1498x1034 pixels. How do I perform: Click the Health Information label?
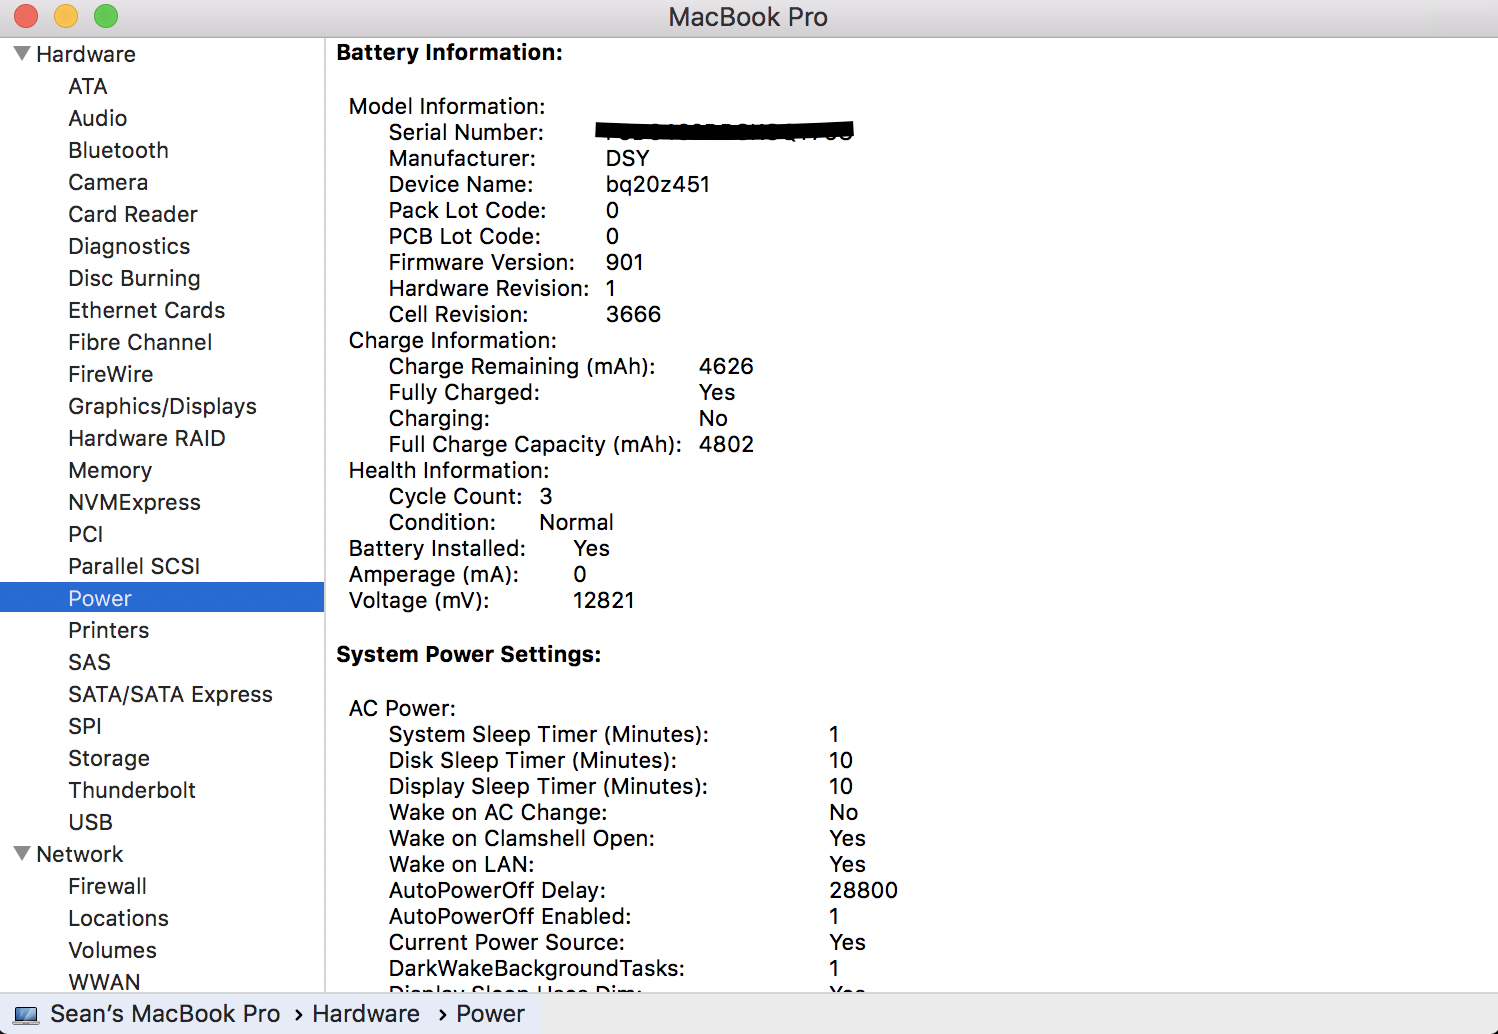pyautogui.click(x=449, y=470)
